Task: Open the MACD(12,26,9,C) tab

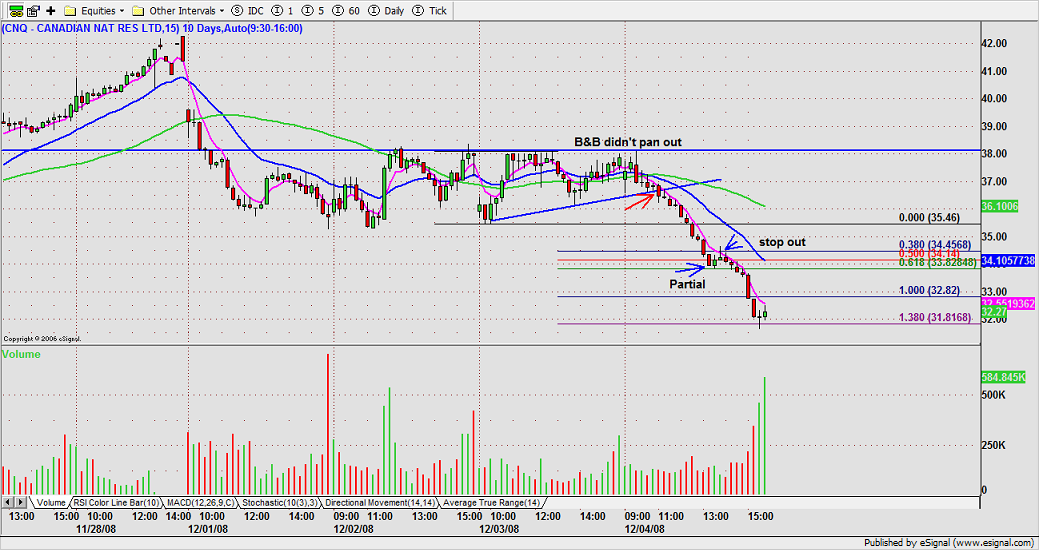Action: pyautogui.click(x=200, y=503)
